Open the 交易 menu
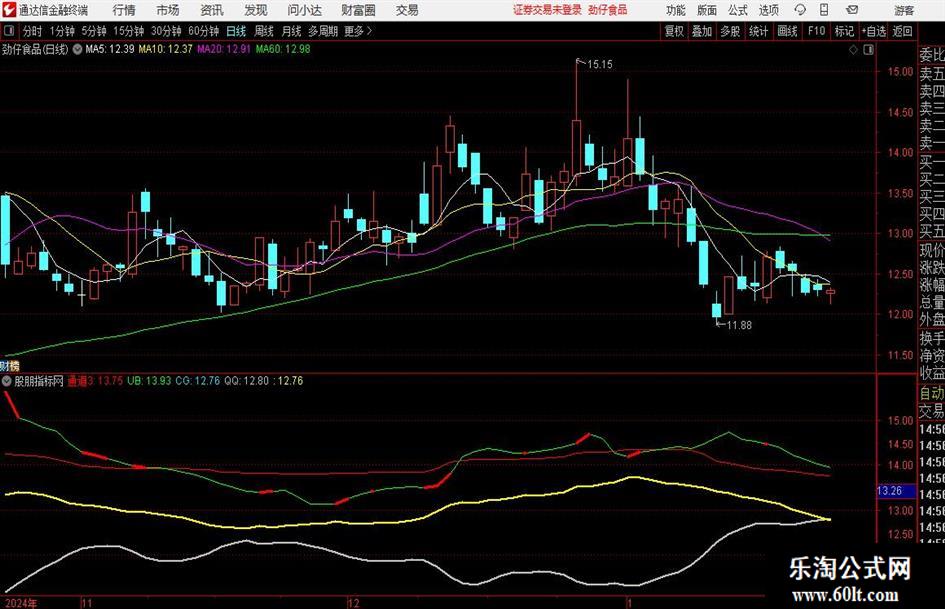Viewport: 945px width, 609px height. click(x=407, y=10)
